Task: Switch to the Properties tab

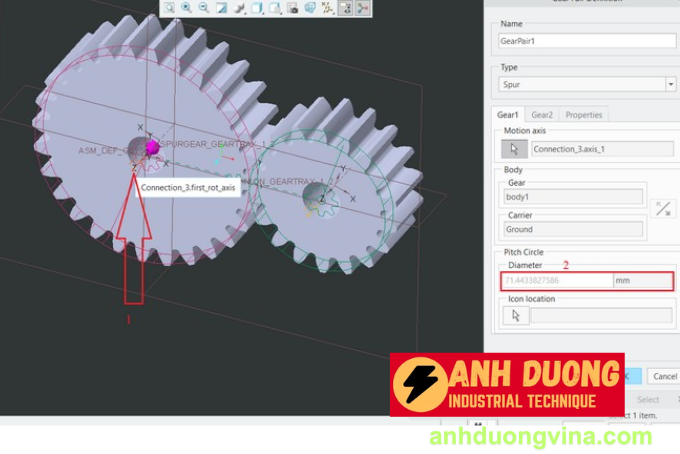Action: coord(583,115)
